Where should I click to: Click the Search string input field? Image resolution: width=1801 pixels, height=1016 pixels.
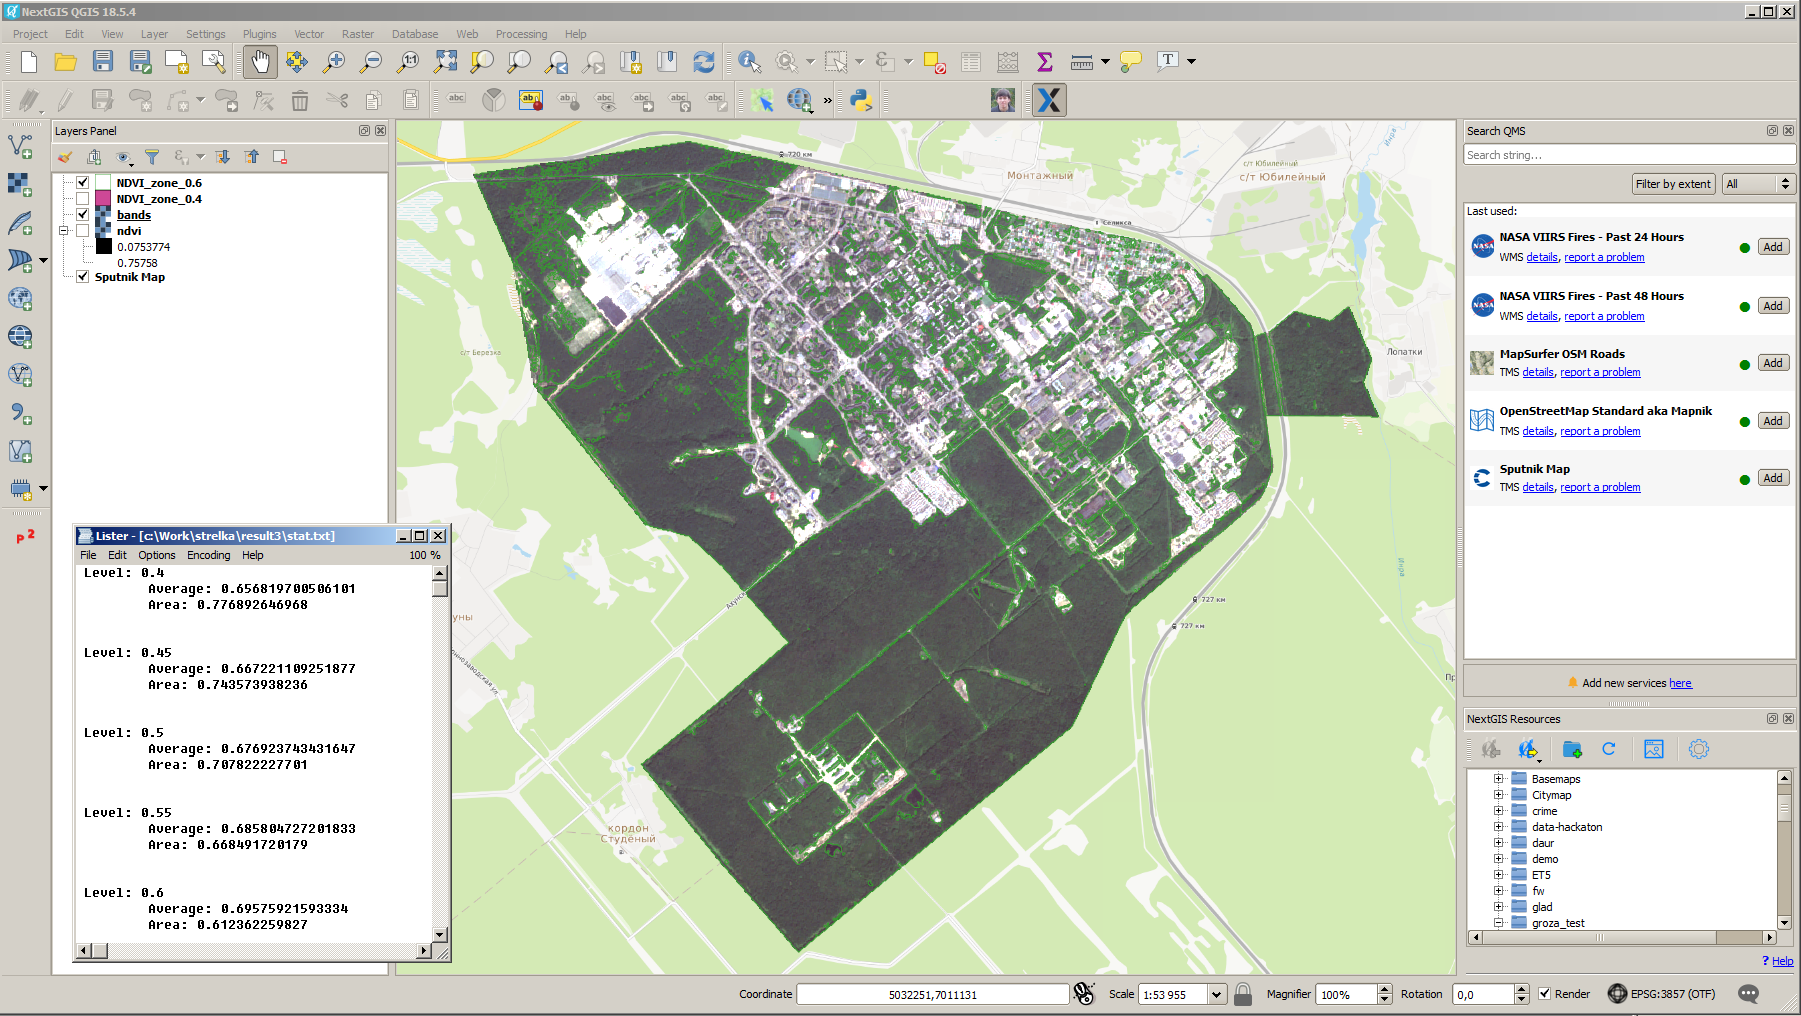coord(1628,155)
